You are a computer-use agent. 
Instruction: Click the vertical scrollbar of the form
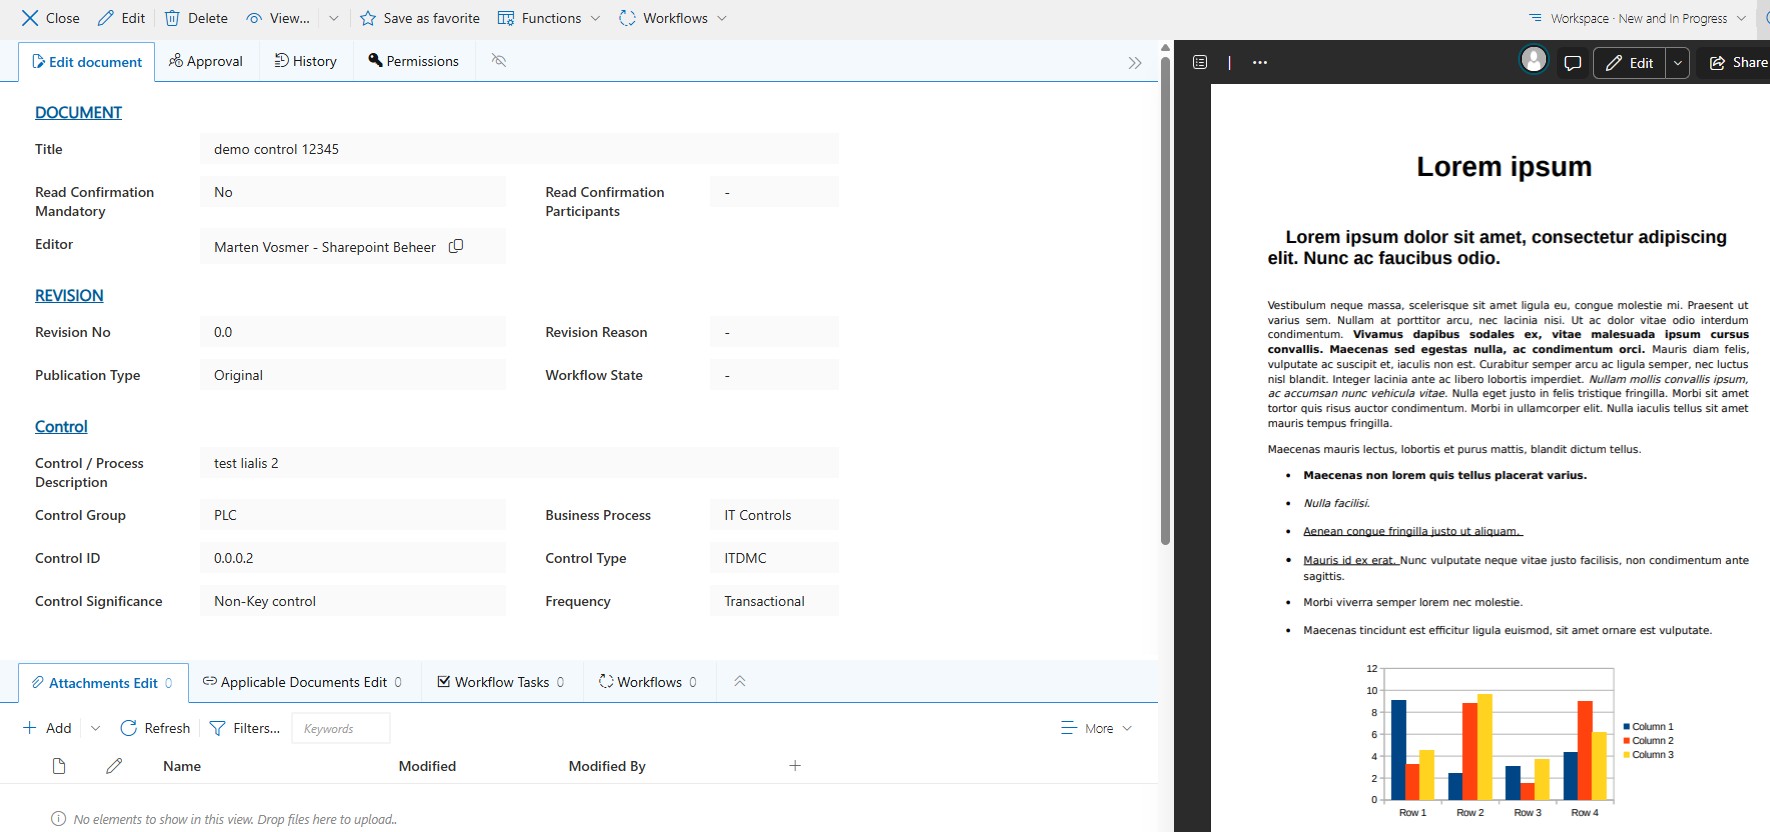coord(1165,300)
